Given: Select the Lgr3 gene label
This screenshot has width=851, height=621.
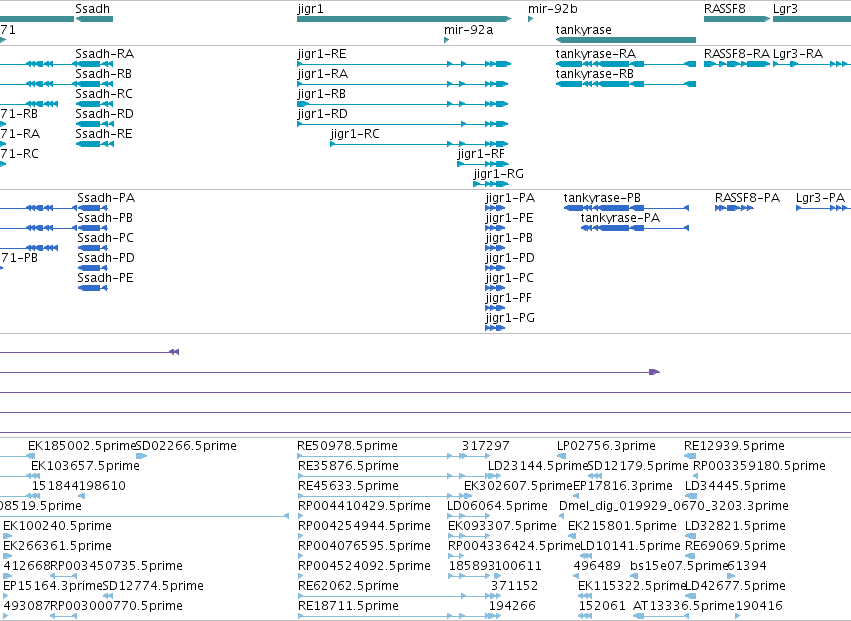Looking at the screenshot, I should tap(785, 9).
